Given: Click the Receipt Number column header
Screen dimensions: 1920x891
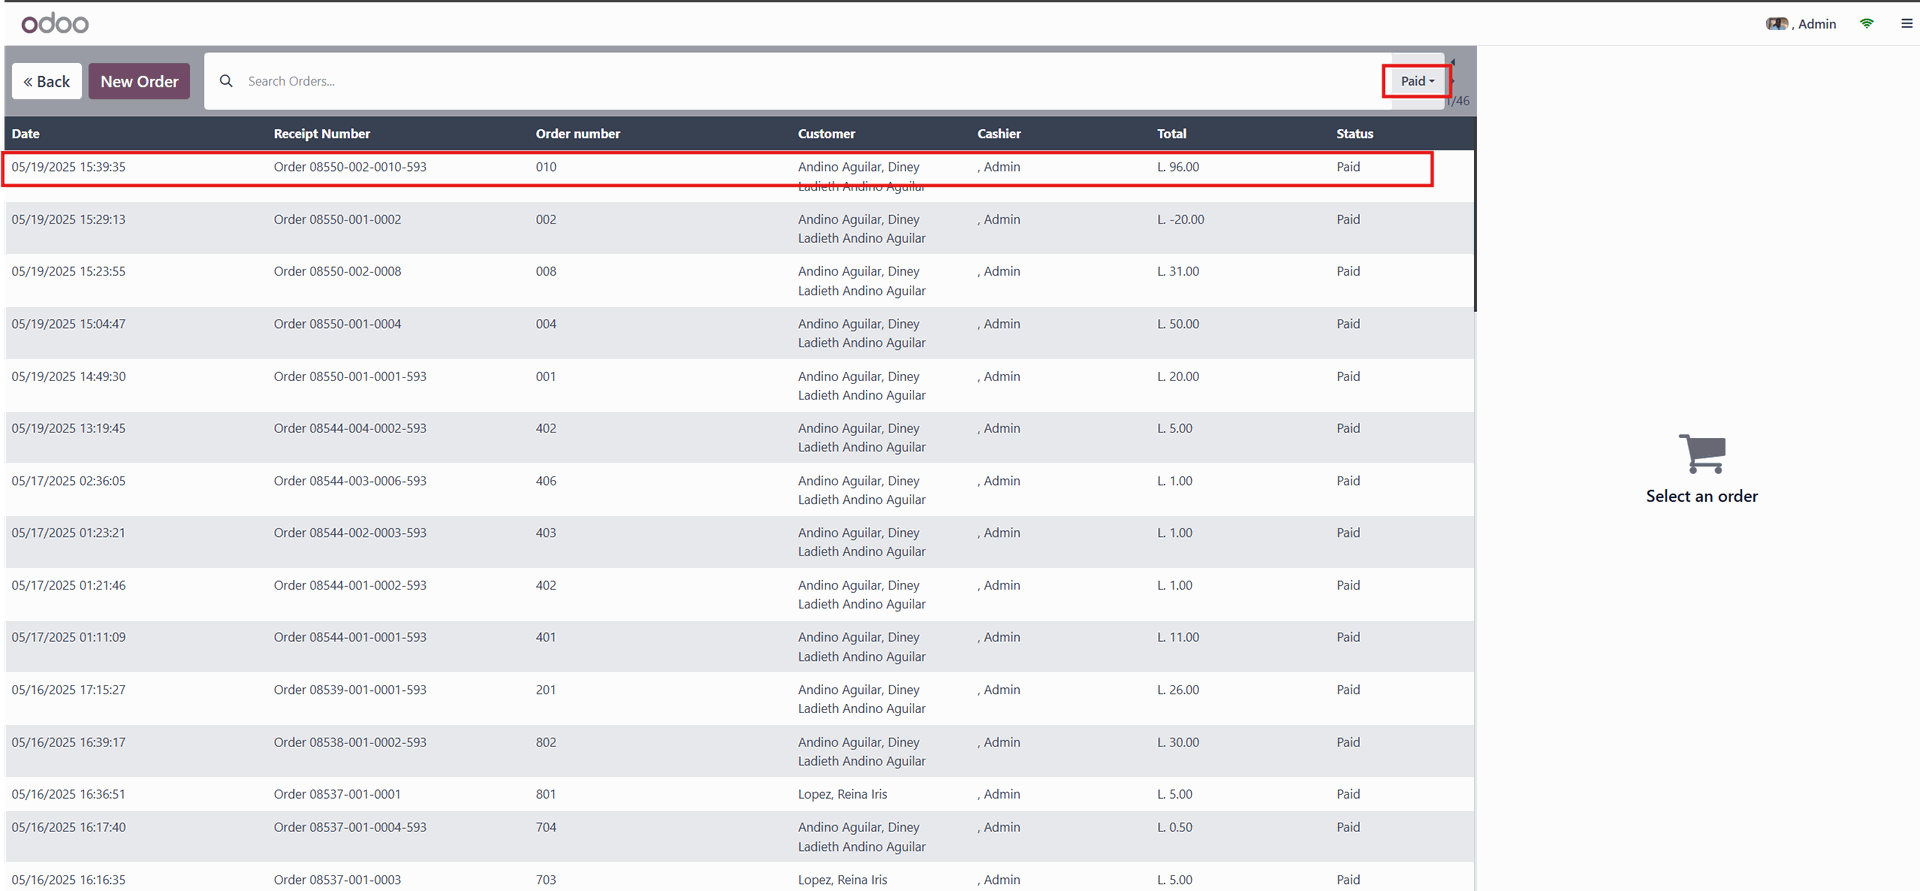Looking at the screenshot, I should point(322,134).
